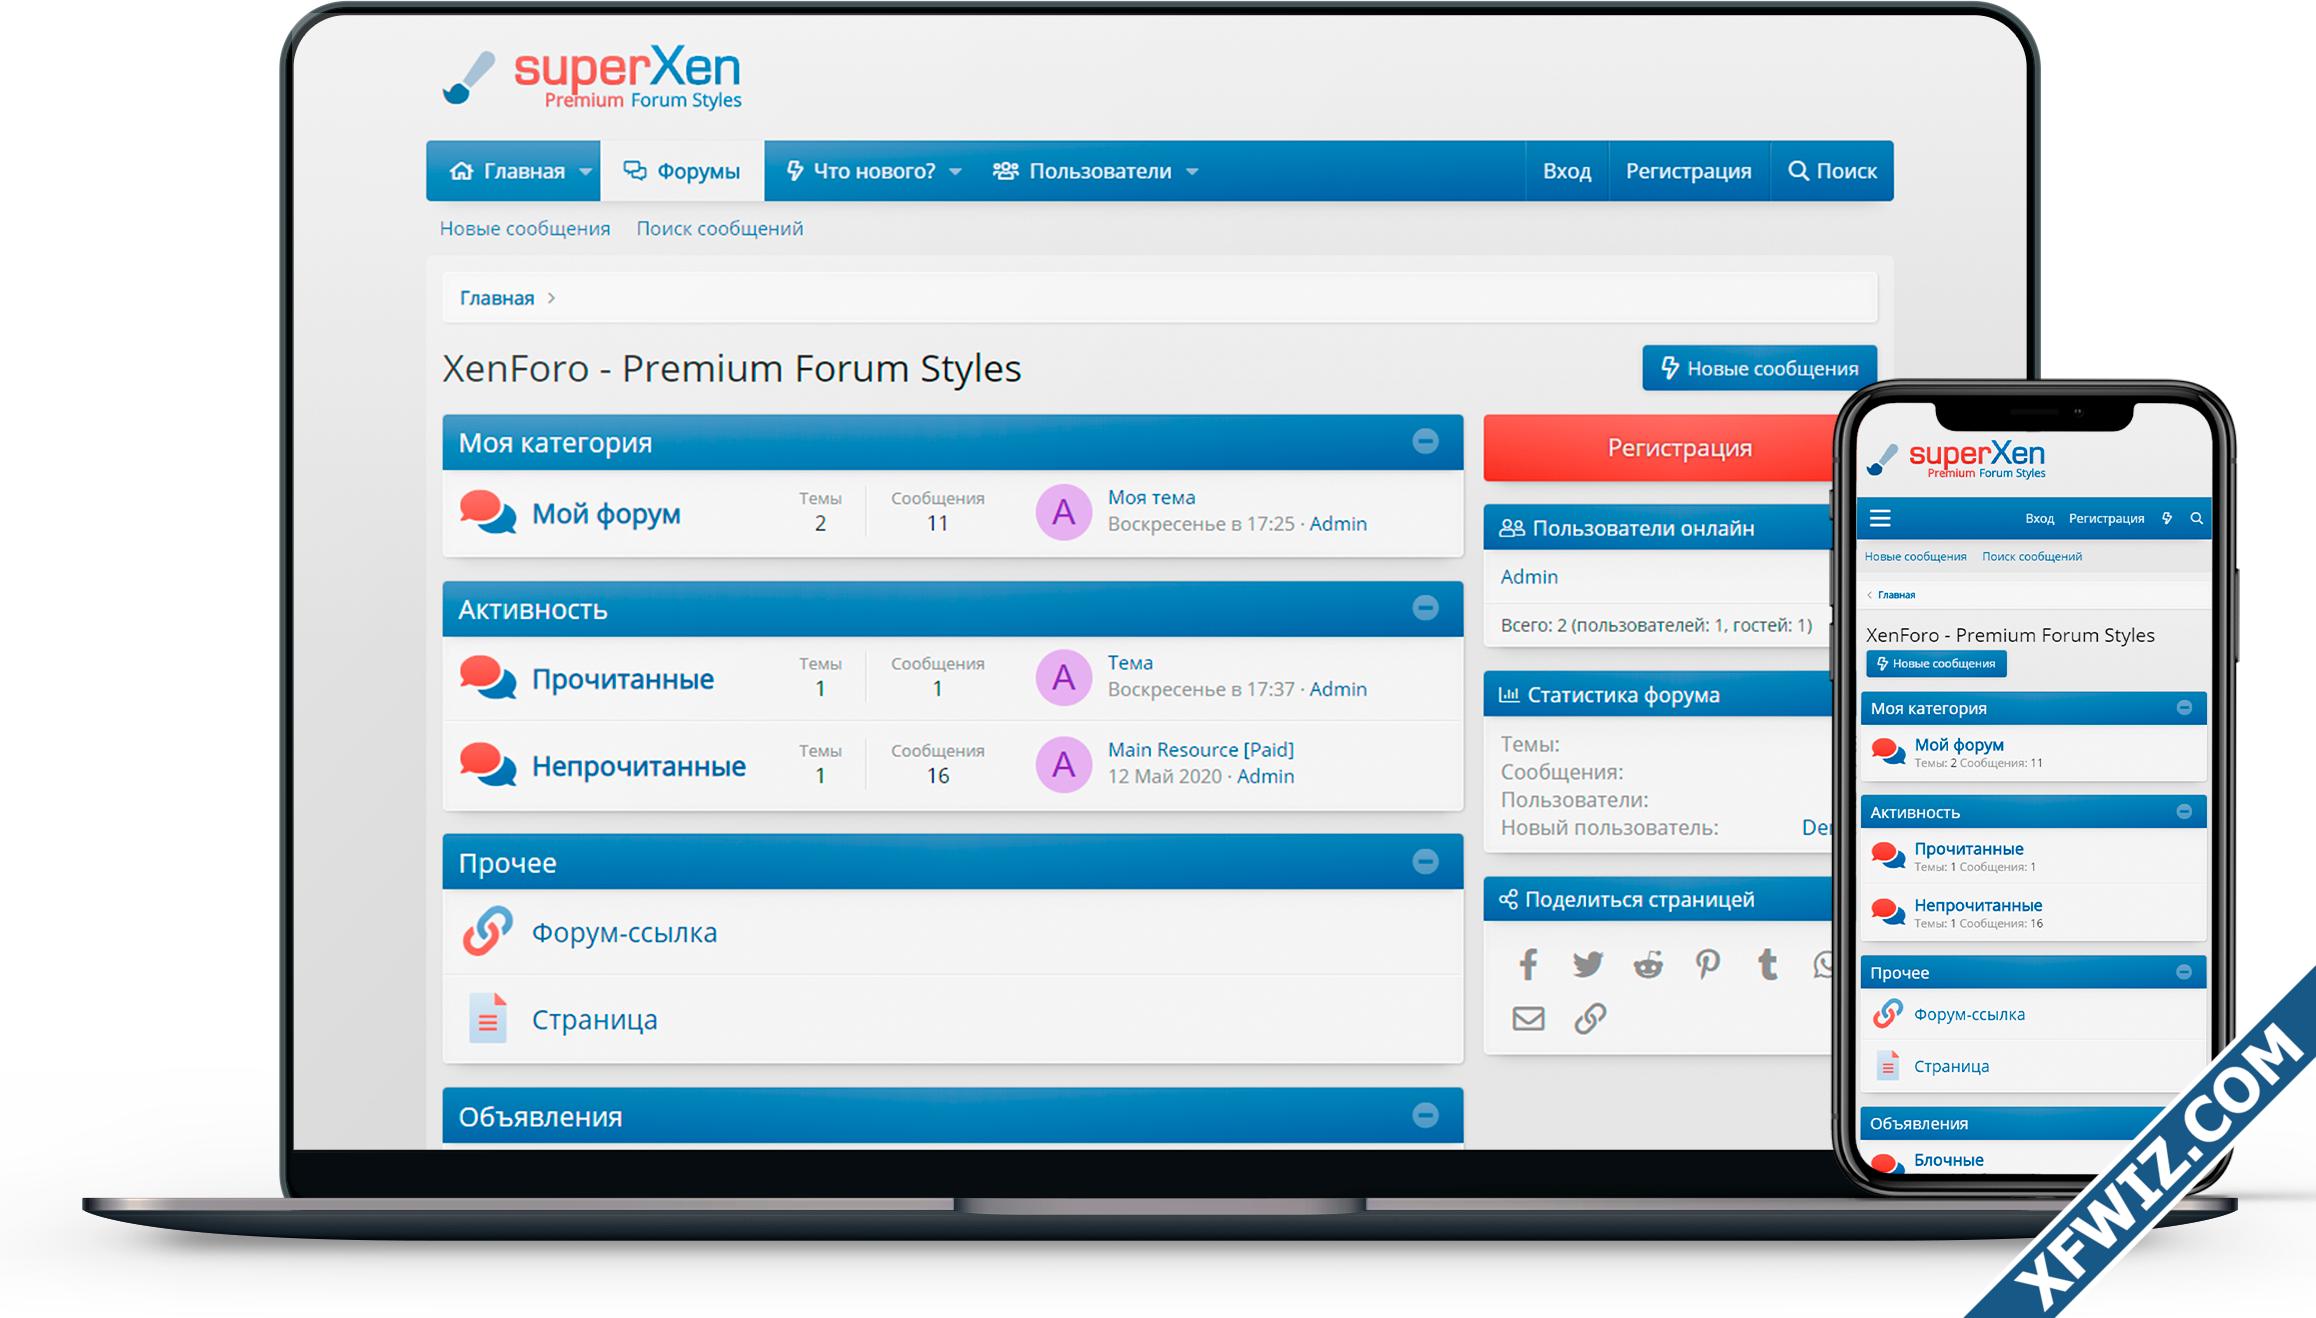Open the Главная tab in navigation bar
The height and width of the screenshot is (1318, 2316).
508,171
